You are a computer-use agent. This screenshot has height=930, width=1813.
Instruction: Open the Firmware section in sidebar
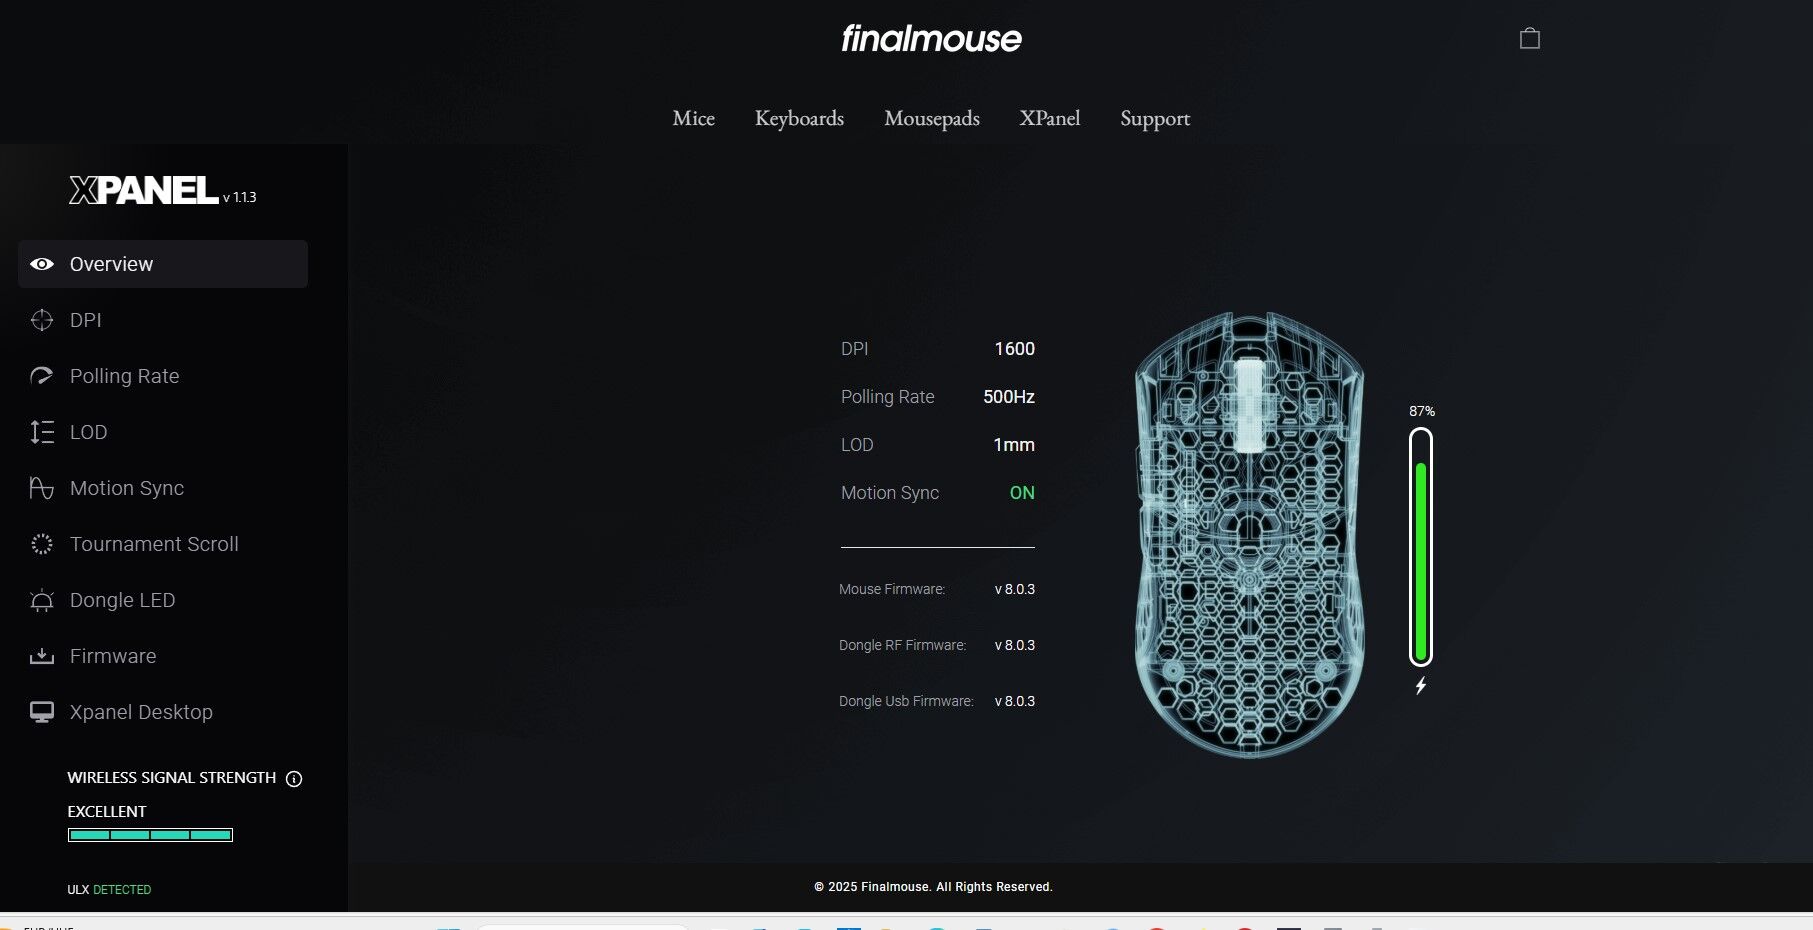click(163, 656)
